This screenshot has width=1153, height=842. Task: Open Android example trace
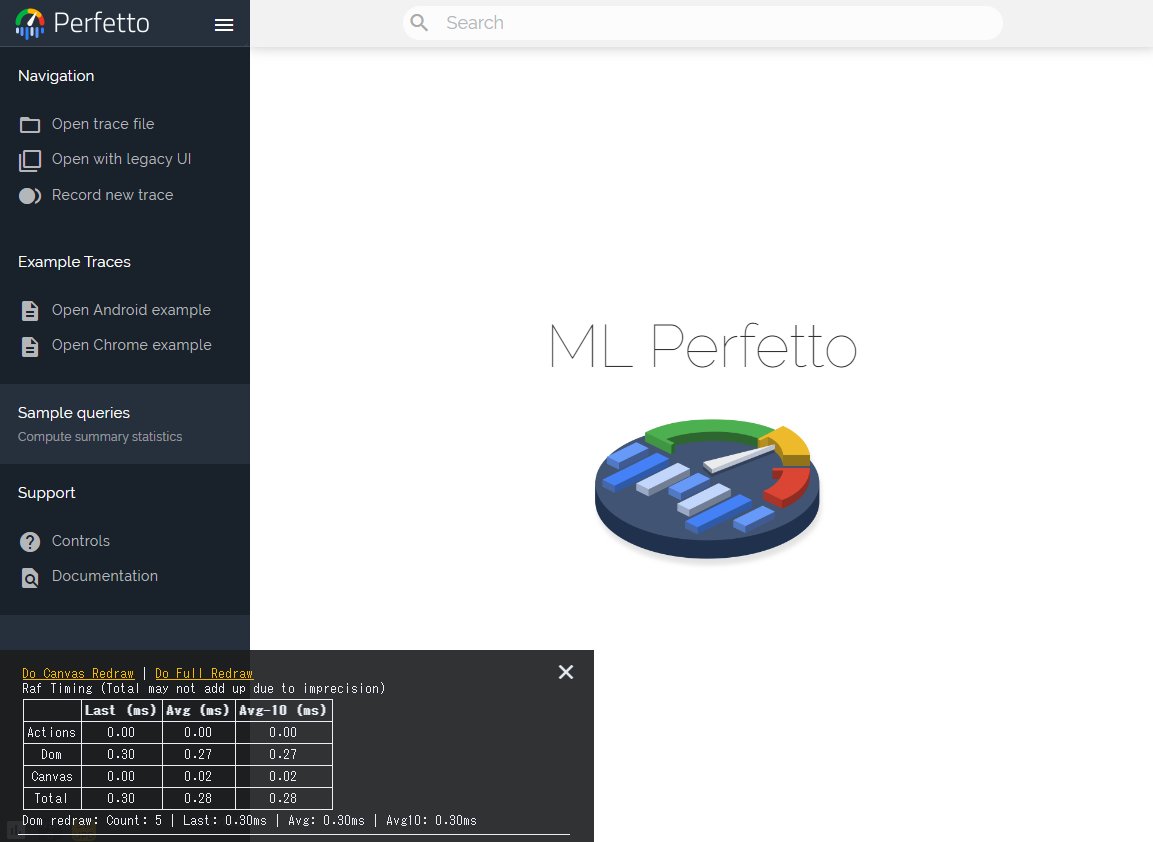(131, 310)
